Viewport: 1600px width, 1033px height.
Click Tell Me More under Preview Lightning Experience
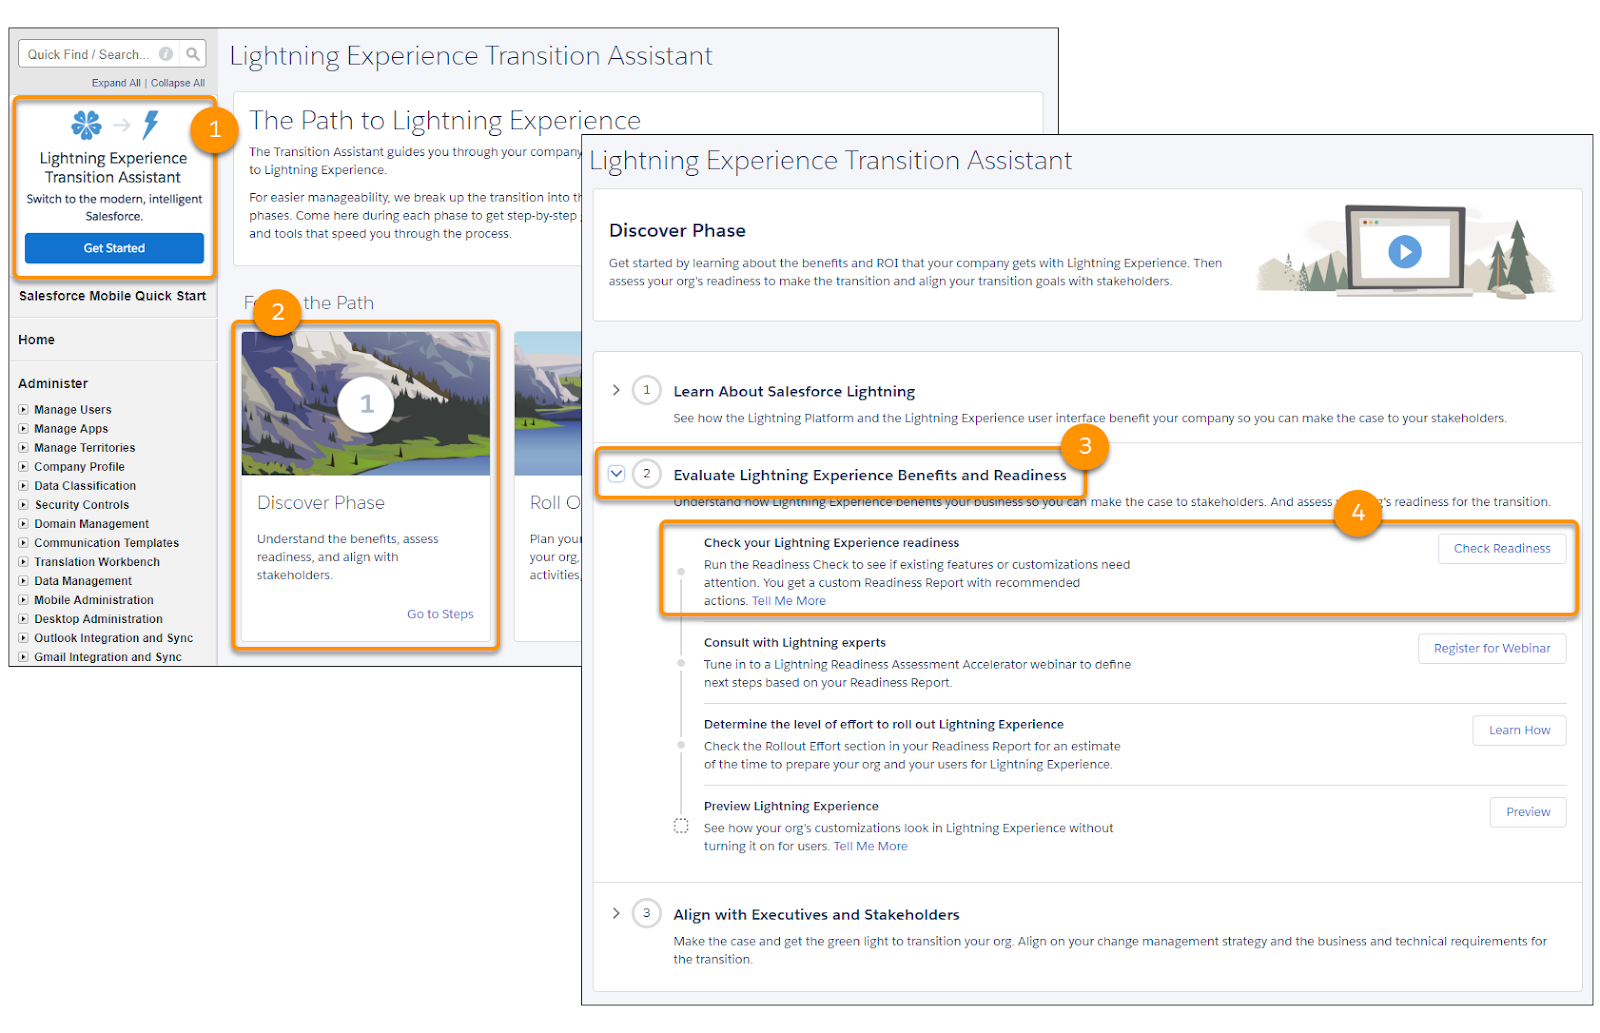[x=871, y=846]
